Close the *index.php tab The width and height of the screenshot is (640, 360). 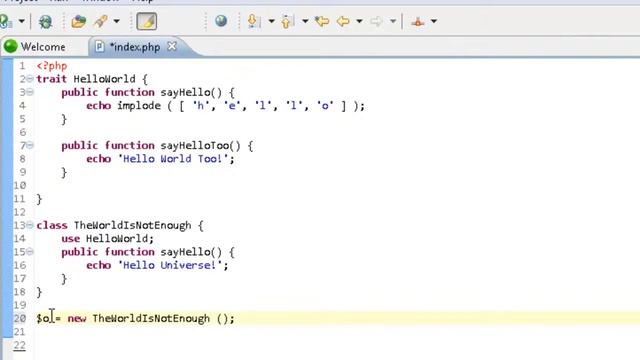[172, 46]
